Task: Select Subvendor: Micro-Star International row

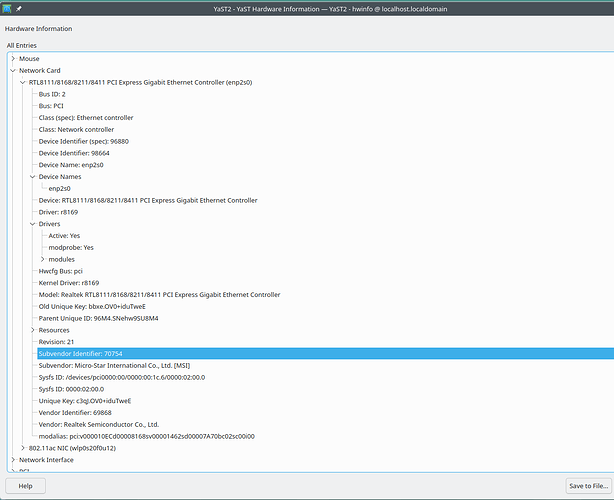Action: [x=114, y=365]
